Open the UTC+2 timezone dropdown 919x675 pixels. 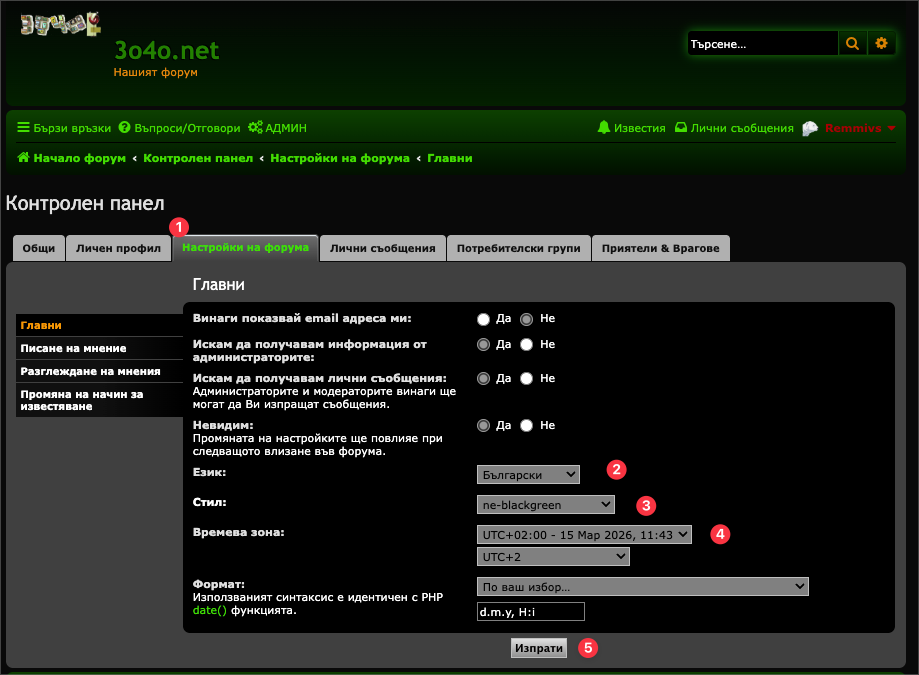pos(553,557)
